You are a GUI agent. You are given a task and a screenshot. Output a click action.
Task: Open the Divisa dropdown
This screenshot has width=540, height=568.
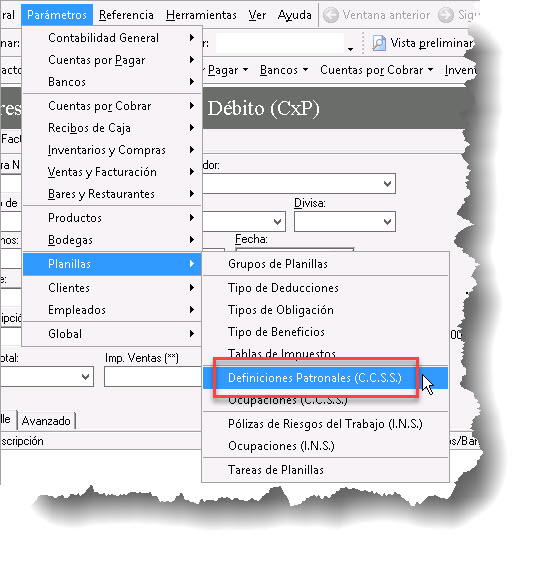click(344, 221)
